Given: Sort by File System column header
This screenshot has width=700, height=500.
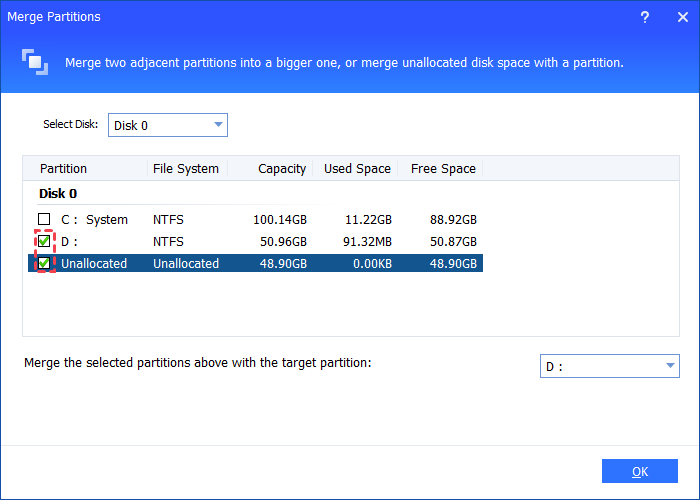Looking at the screenshot, I should click(x=187, y=169).
